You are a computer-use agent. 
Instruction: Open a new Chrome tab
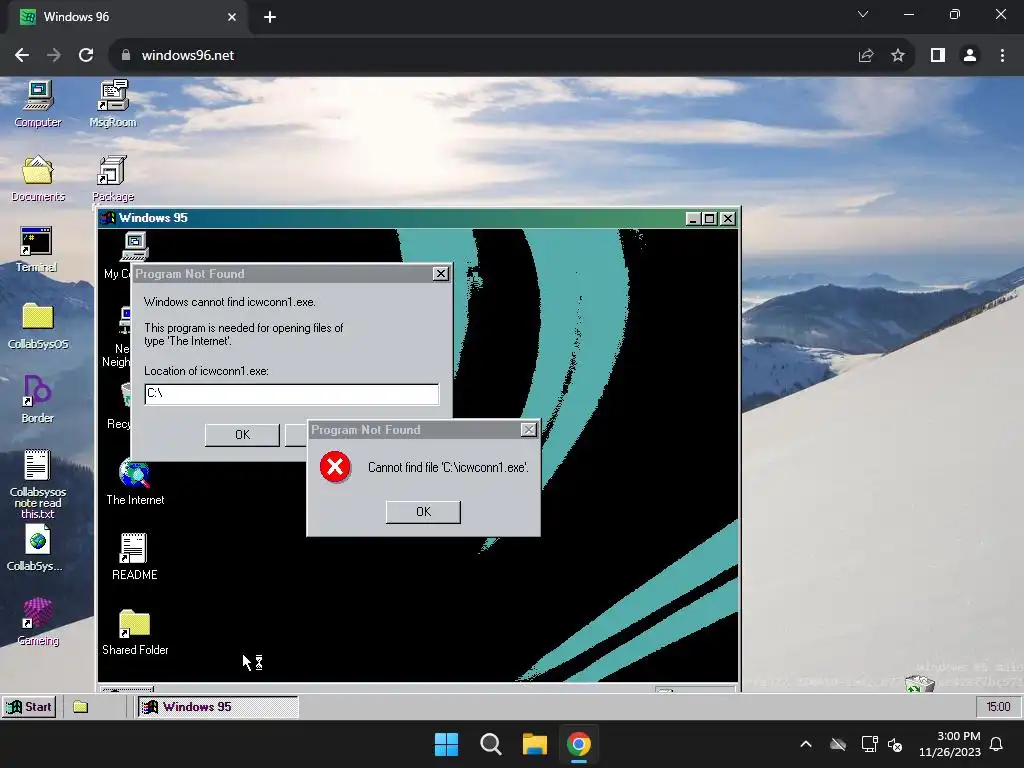[270, 18]
